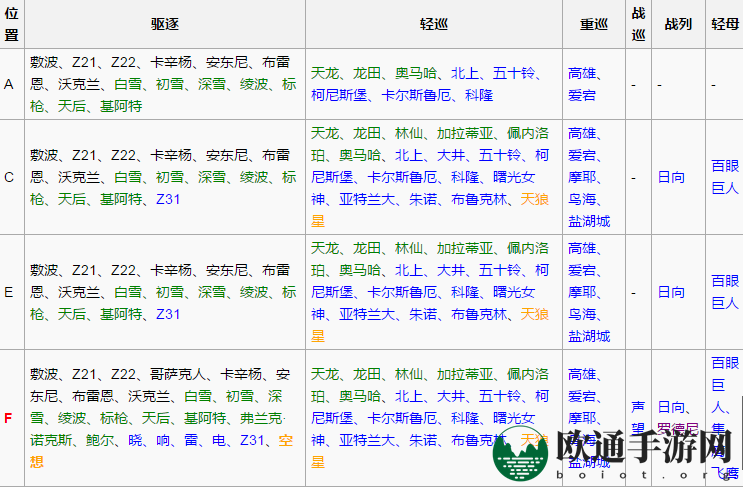Open 亚特兰大 link in row C

[367, 199]
